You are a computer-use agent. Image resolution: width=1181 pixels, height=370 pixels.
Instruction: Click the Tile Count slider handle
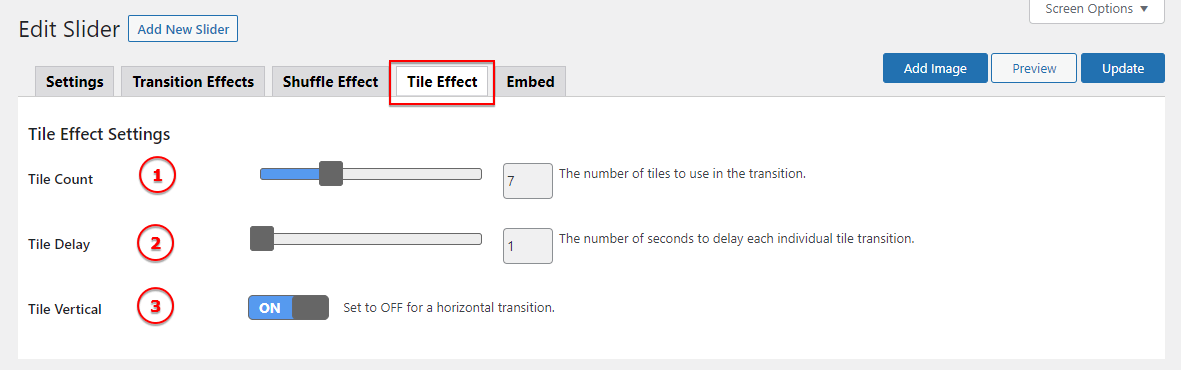(331, 173)
